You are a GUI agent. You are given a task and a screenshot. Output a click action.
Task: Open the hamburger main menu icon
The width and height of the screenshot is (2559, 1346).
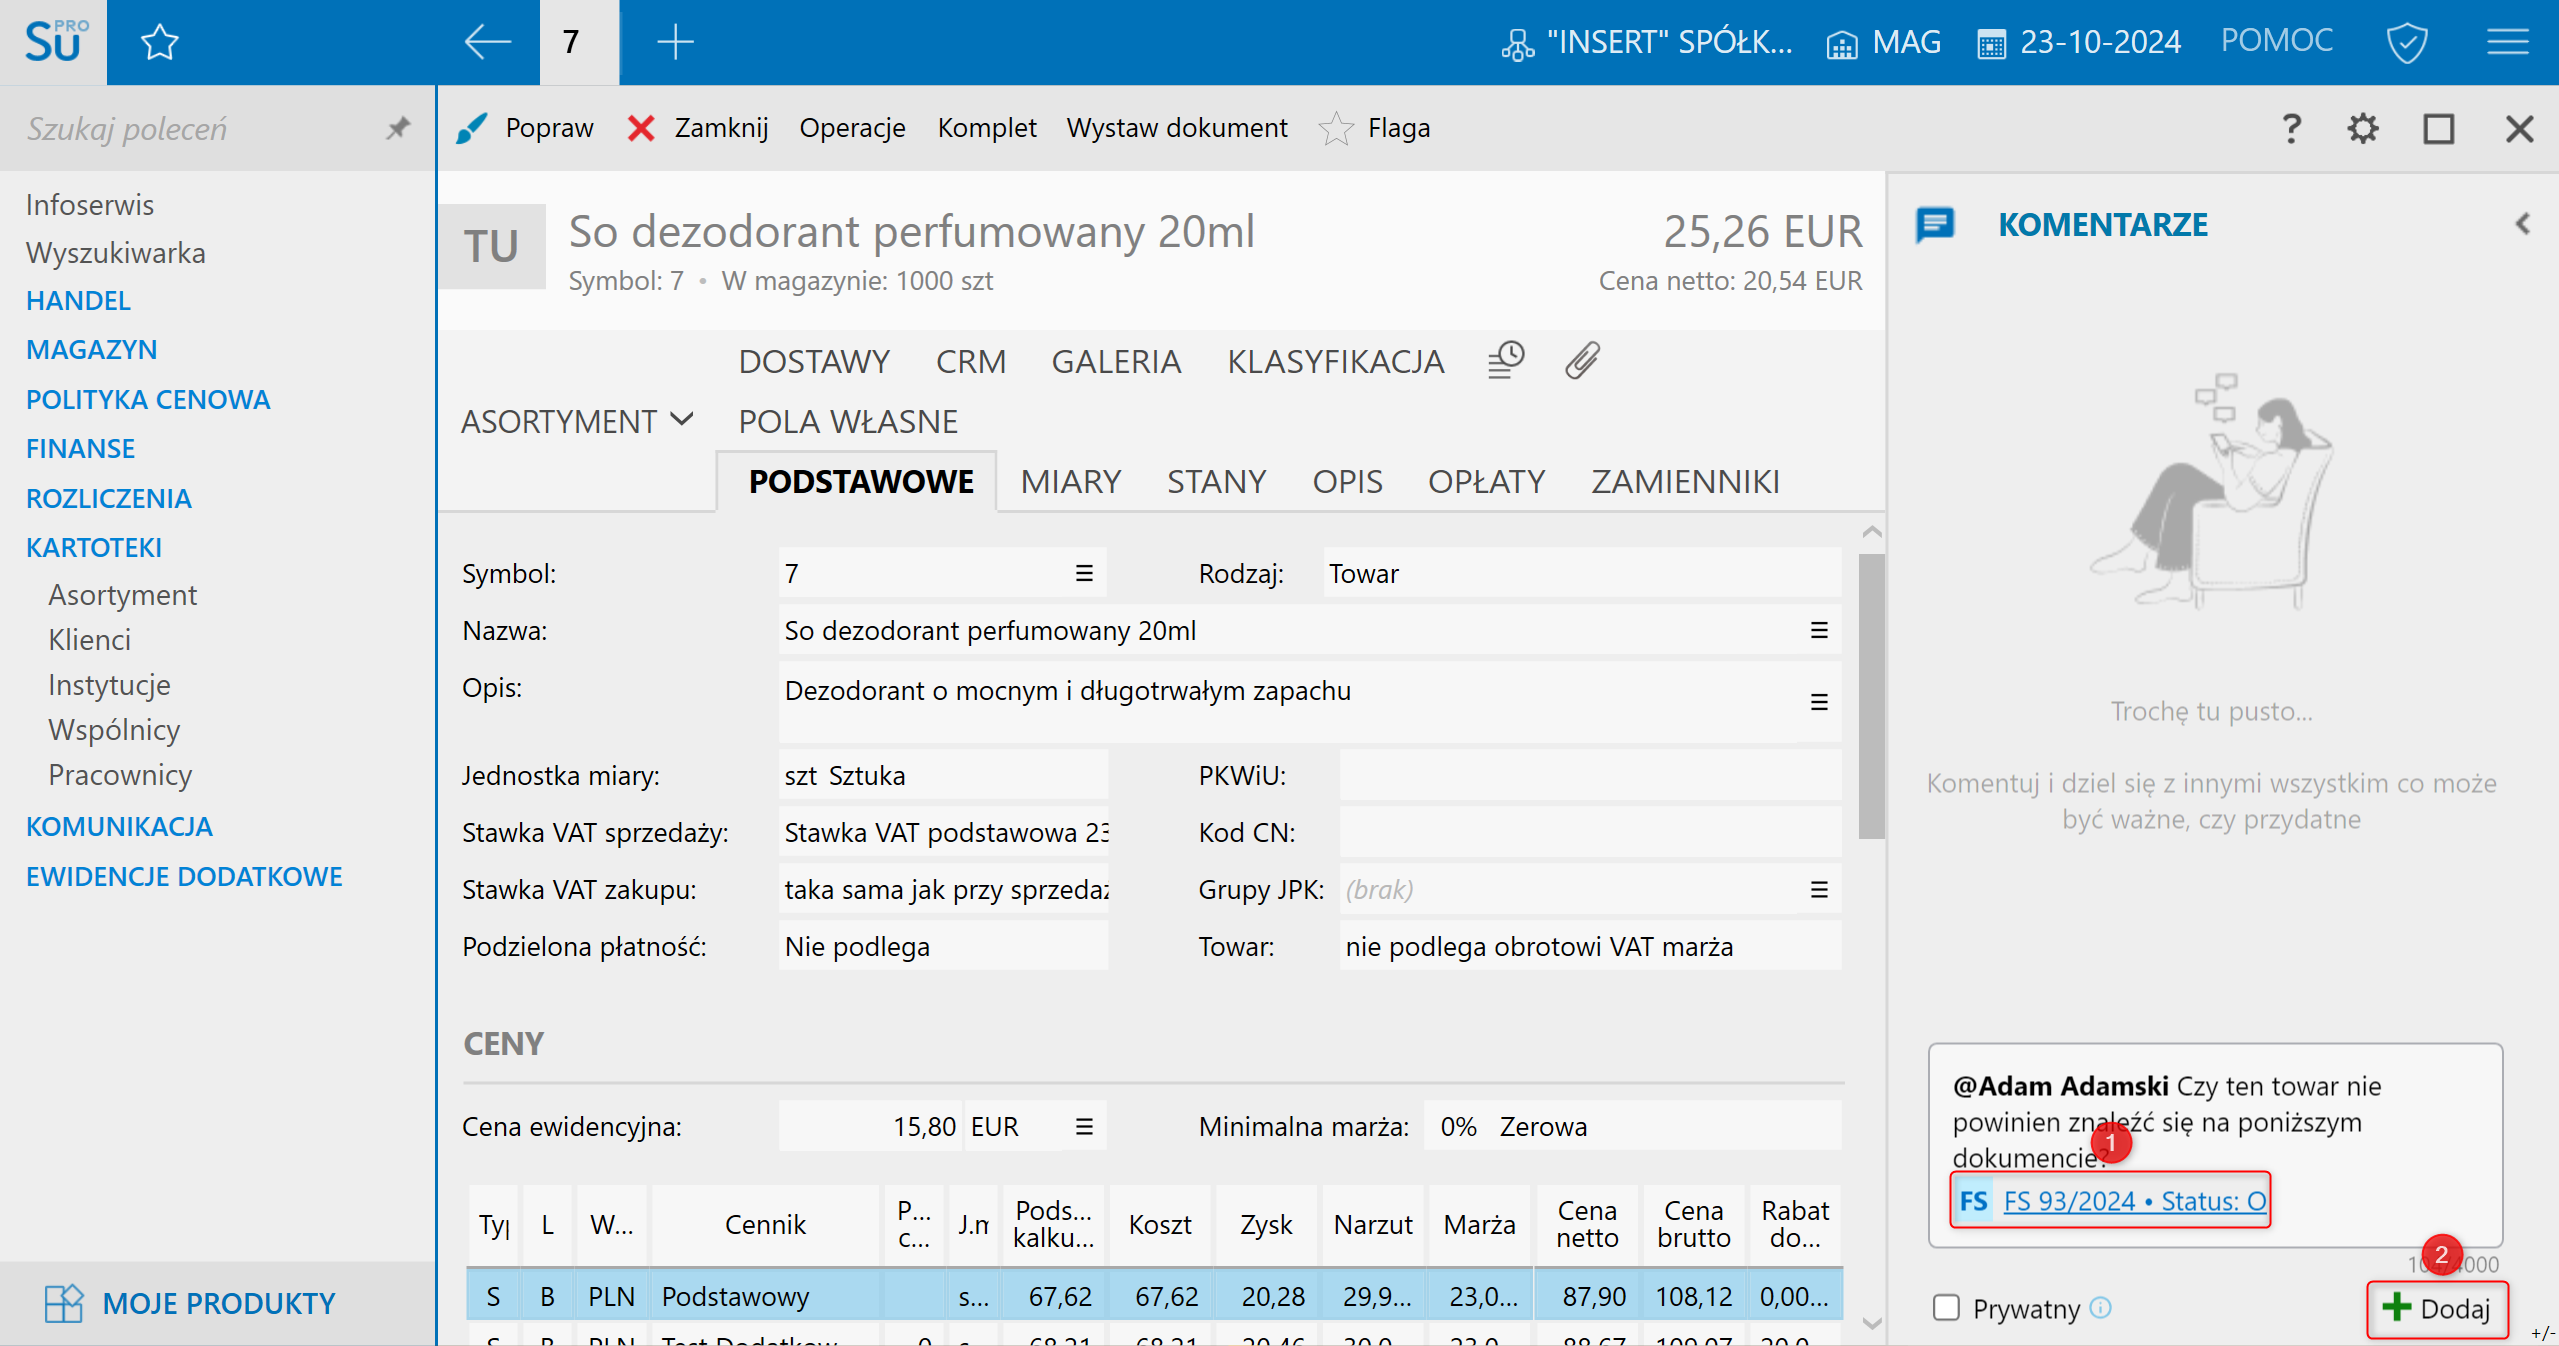point(2508,42)
